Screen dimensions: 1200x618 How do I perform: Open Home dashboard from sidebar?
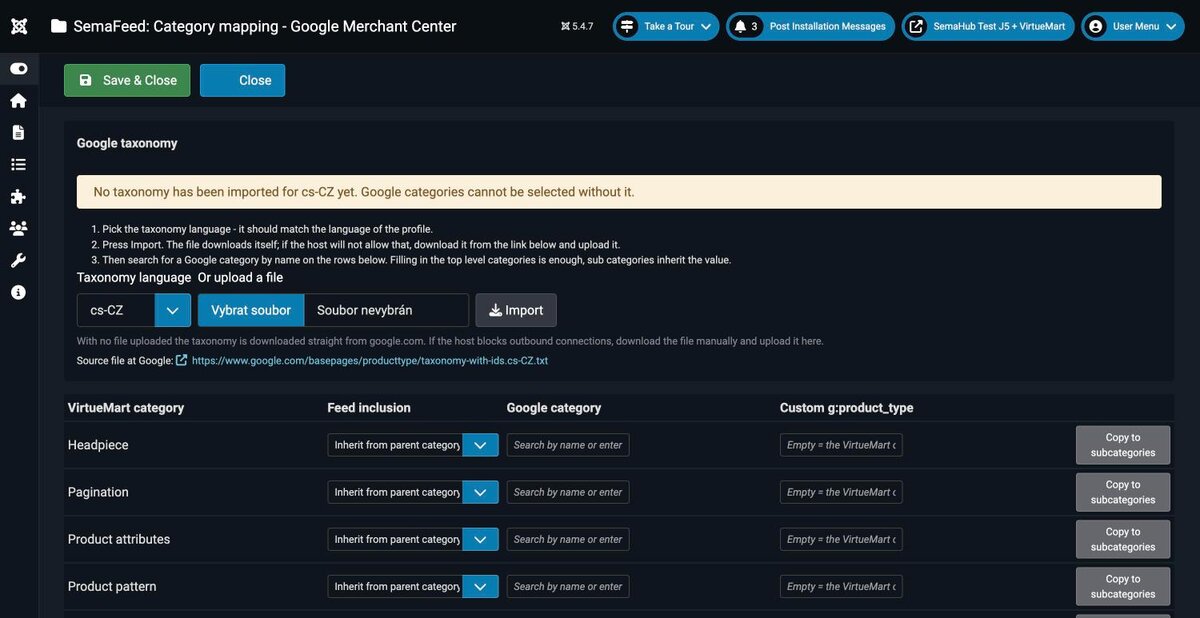pos(18,101)
